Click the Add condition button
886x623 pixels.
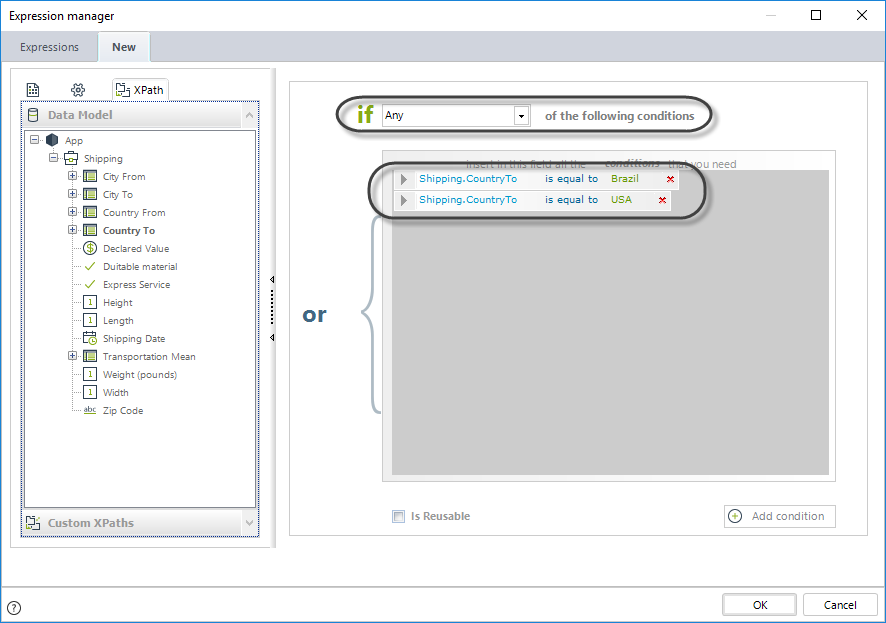pyautogui.click(x=779, y=516)
